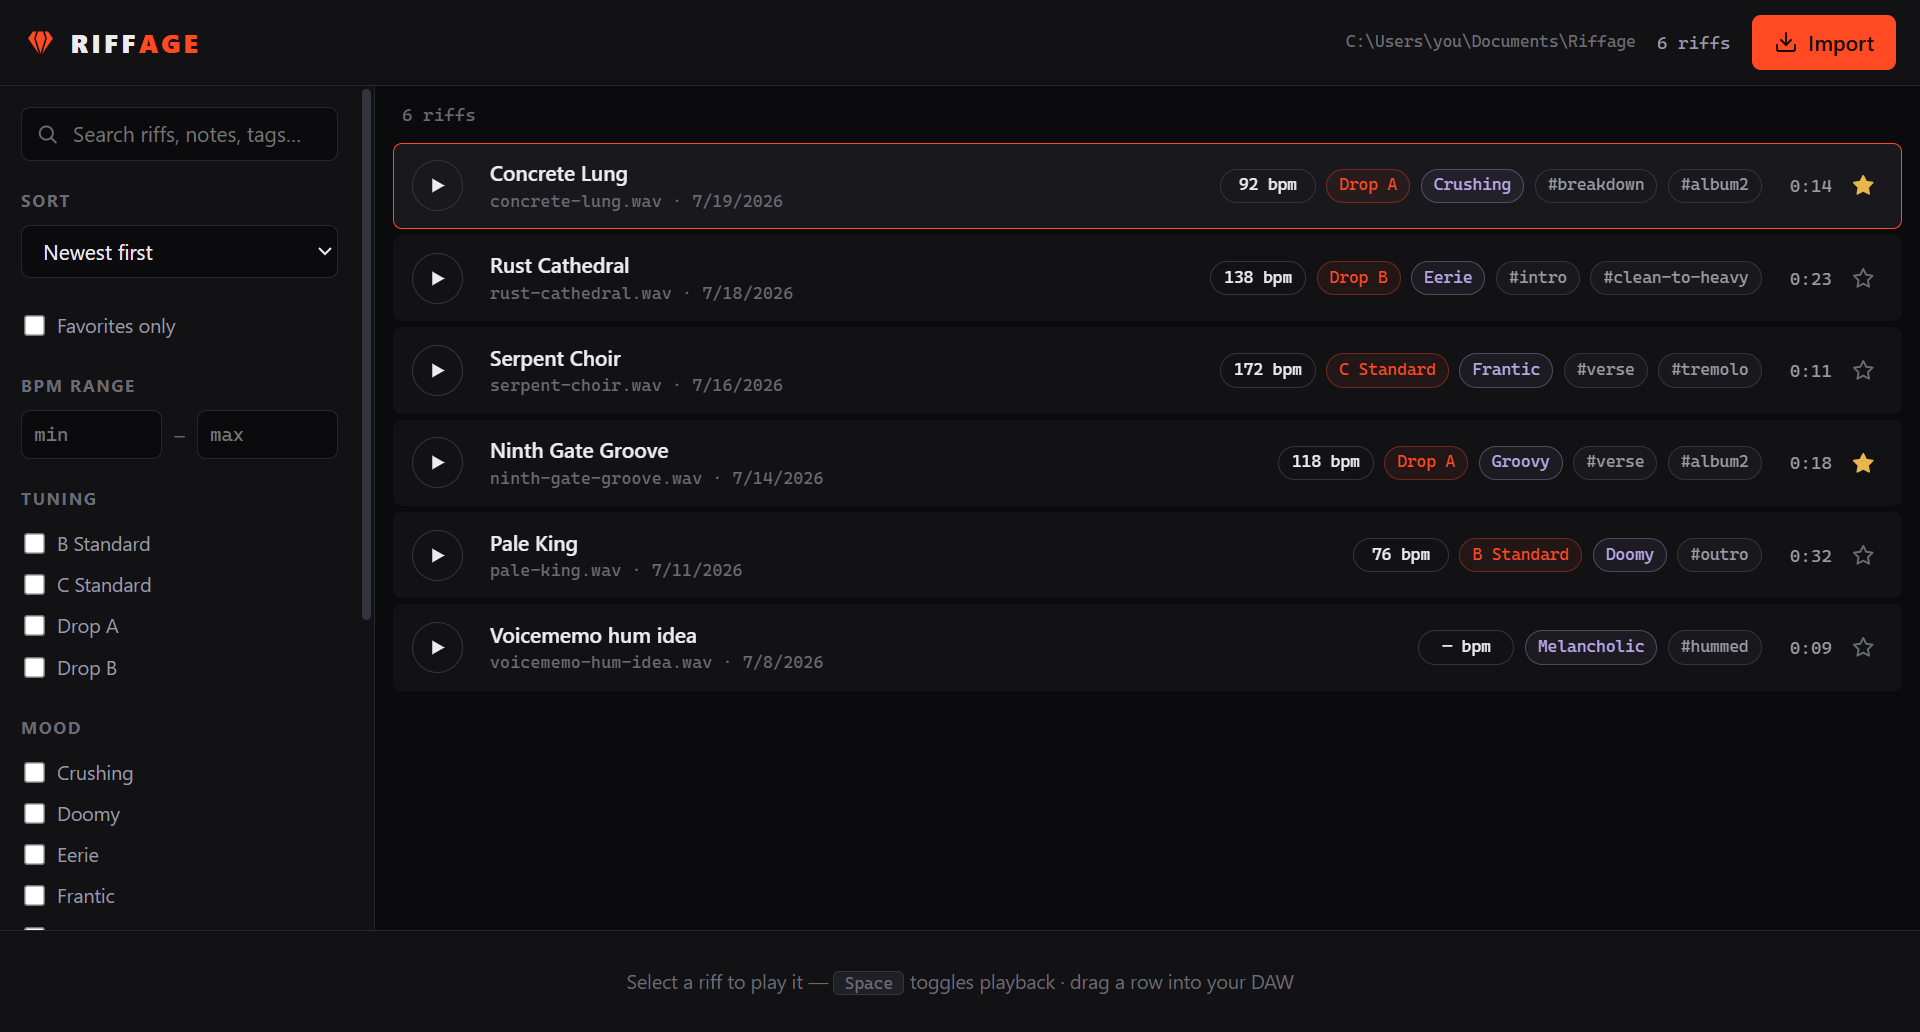This screenshot has height=1032, width=1920.
Task: Open the Newest first sort dropdown
Action: 179,252
